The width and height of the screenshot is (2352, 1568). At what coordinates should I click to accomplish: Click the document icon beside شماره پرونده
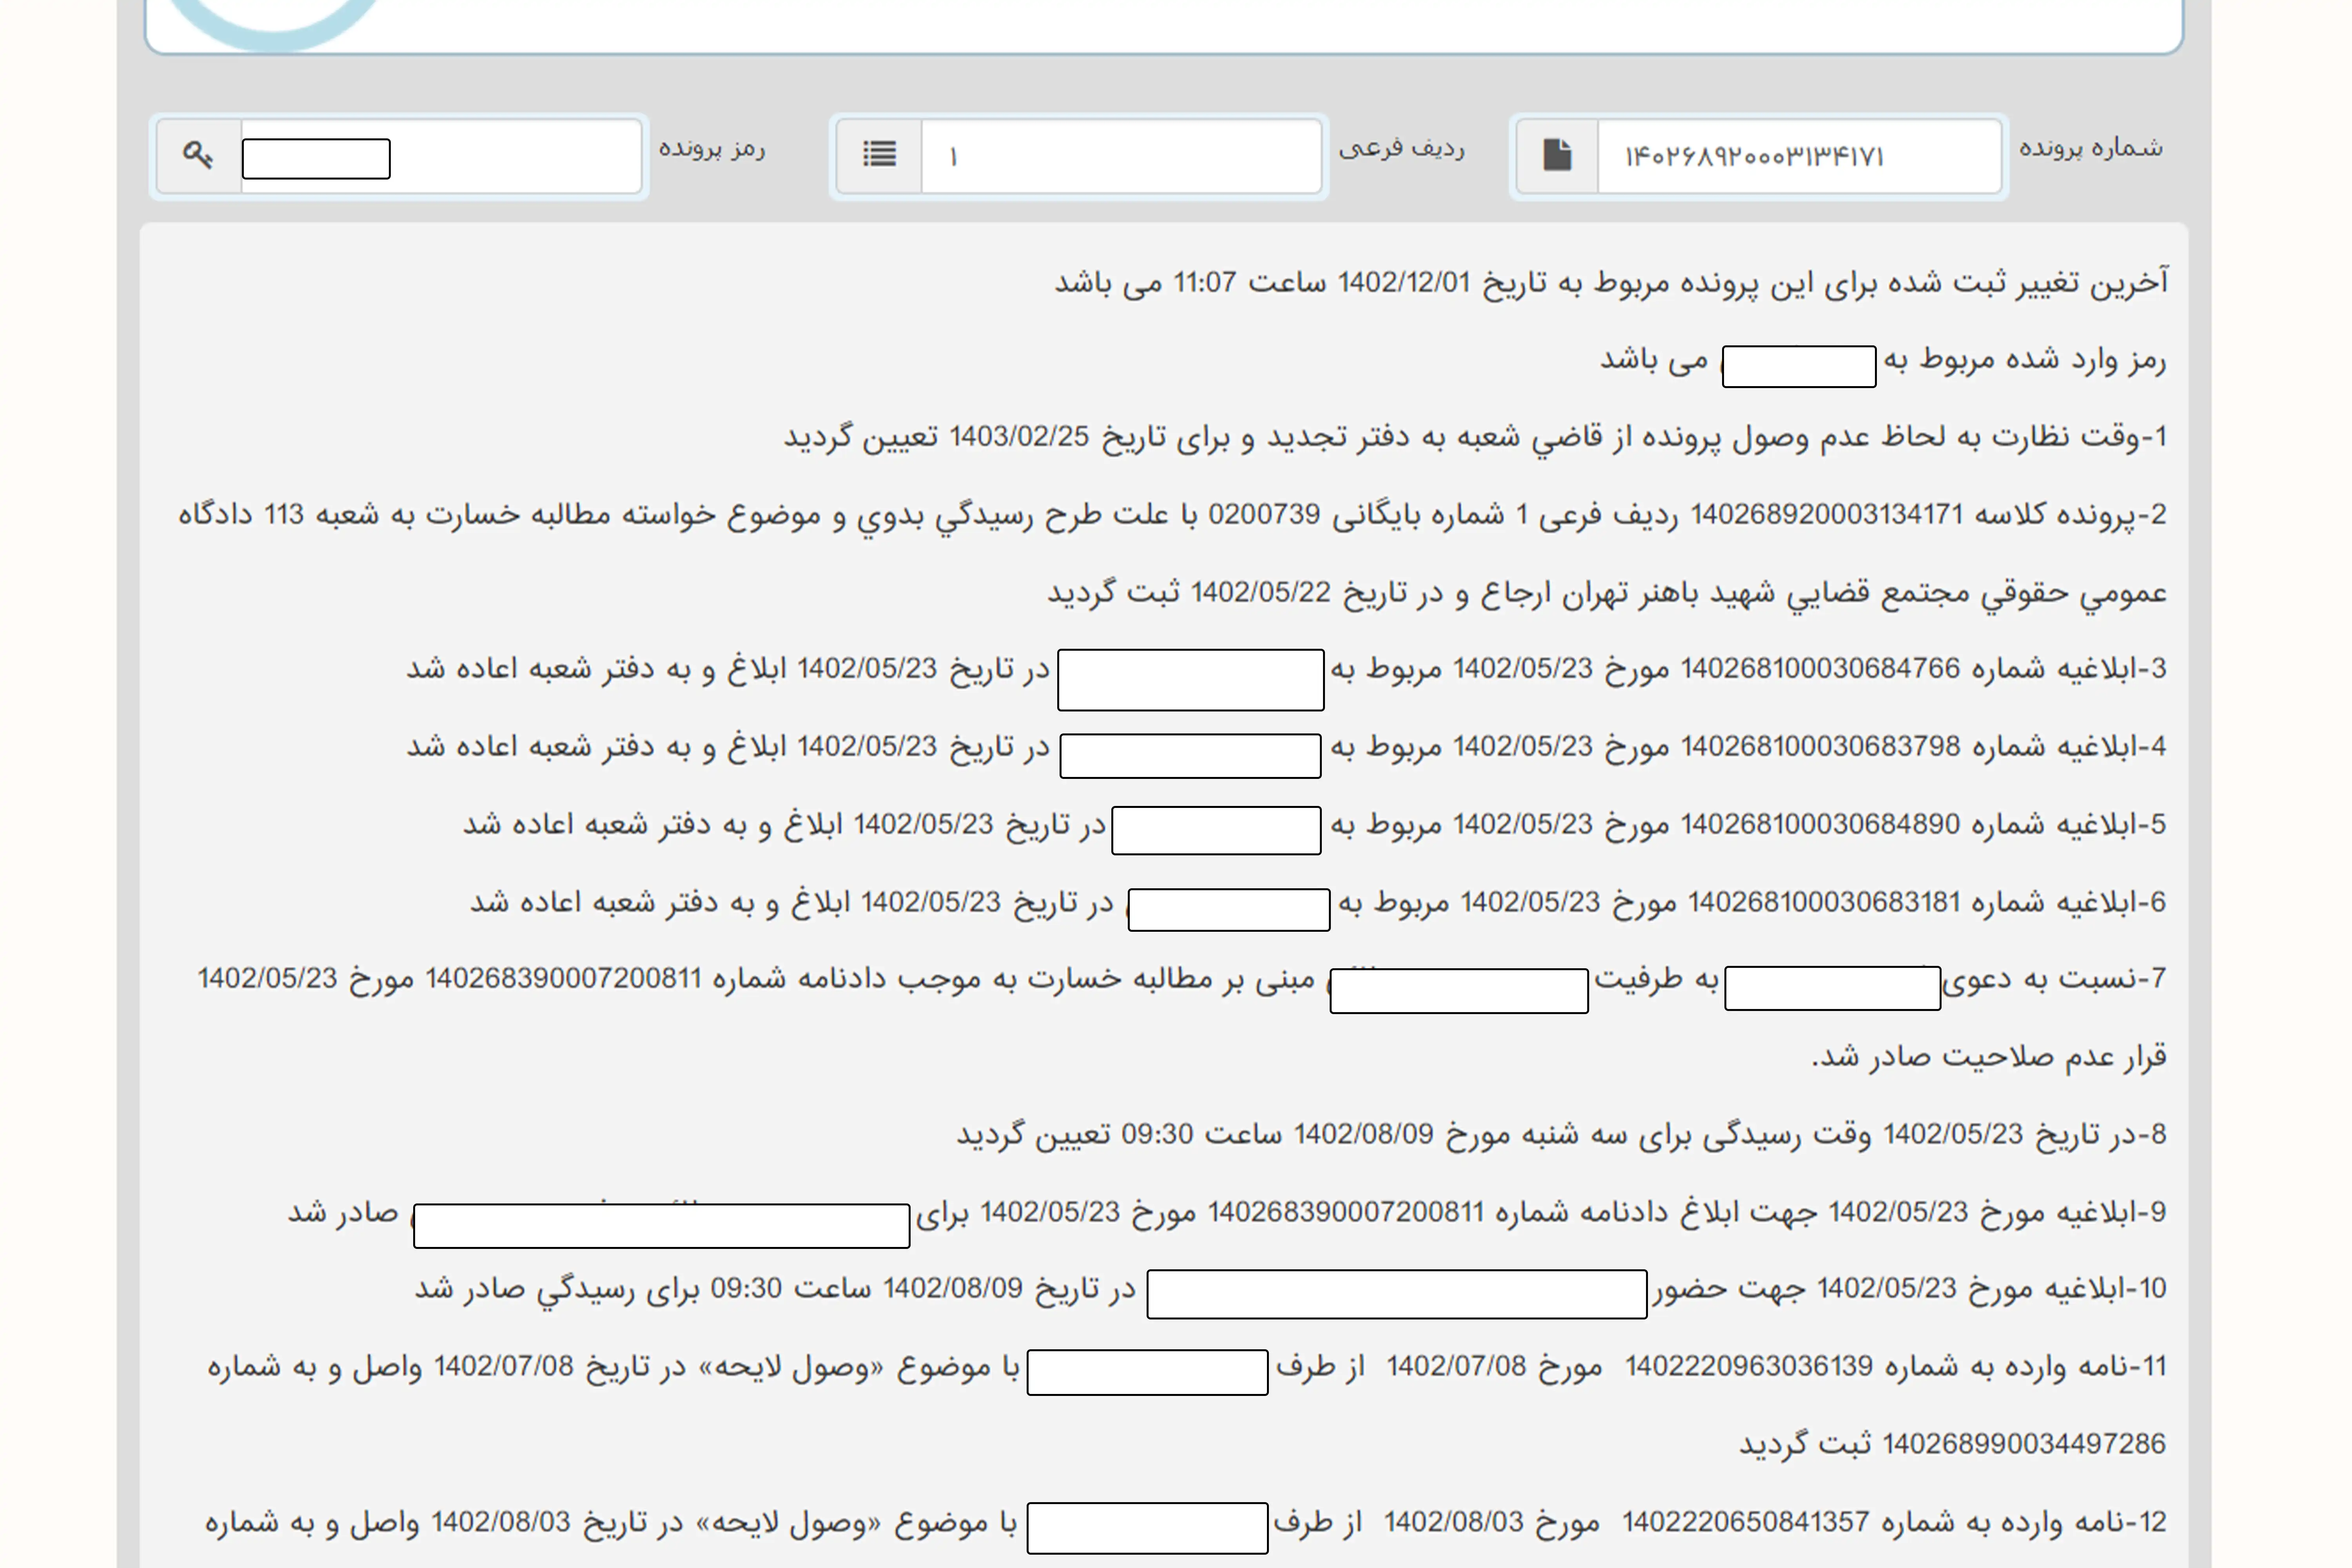point(1557,155)
